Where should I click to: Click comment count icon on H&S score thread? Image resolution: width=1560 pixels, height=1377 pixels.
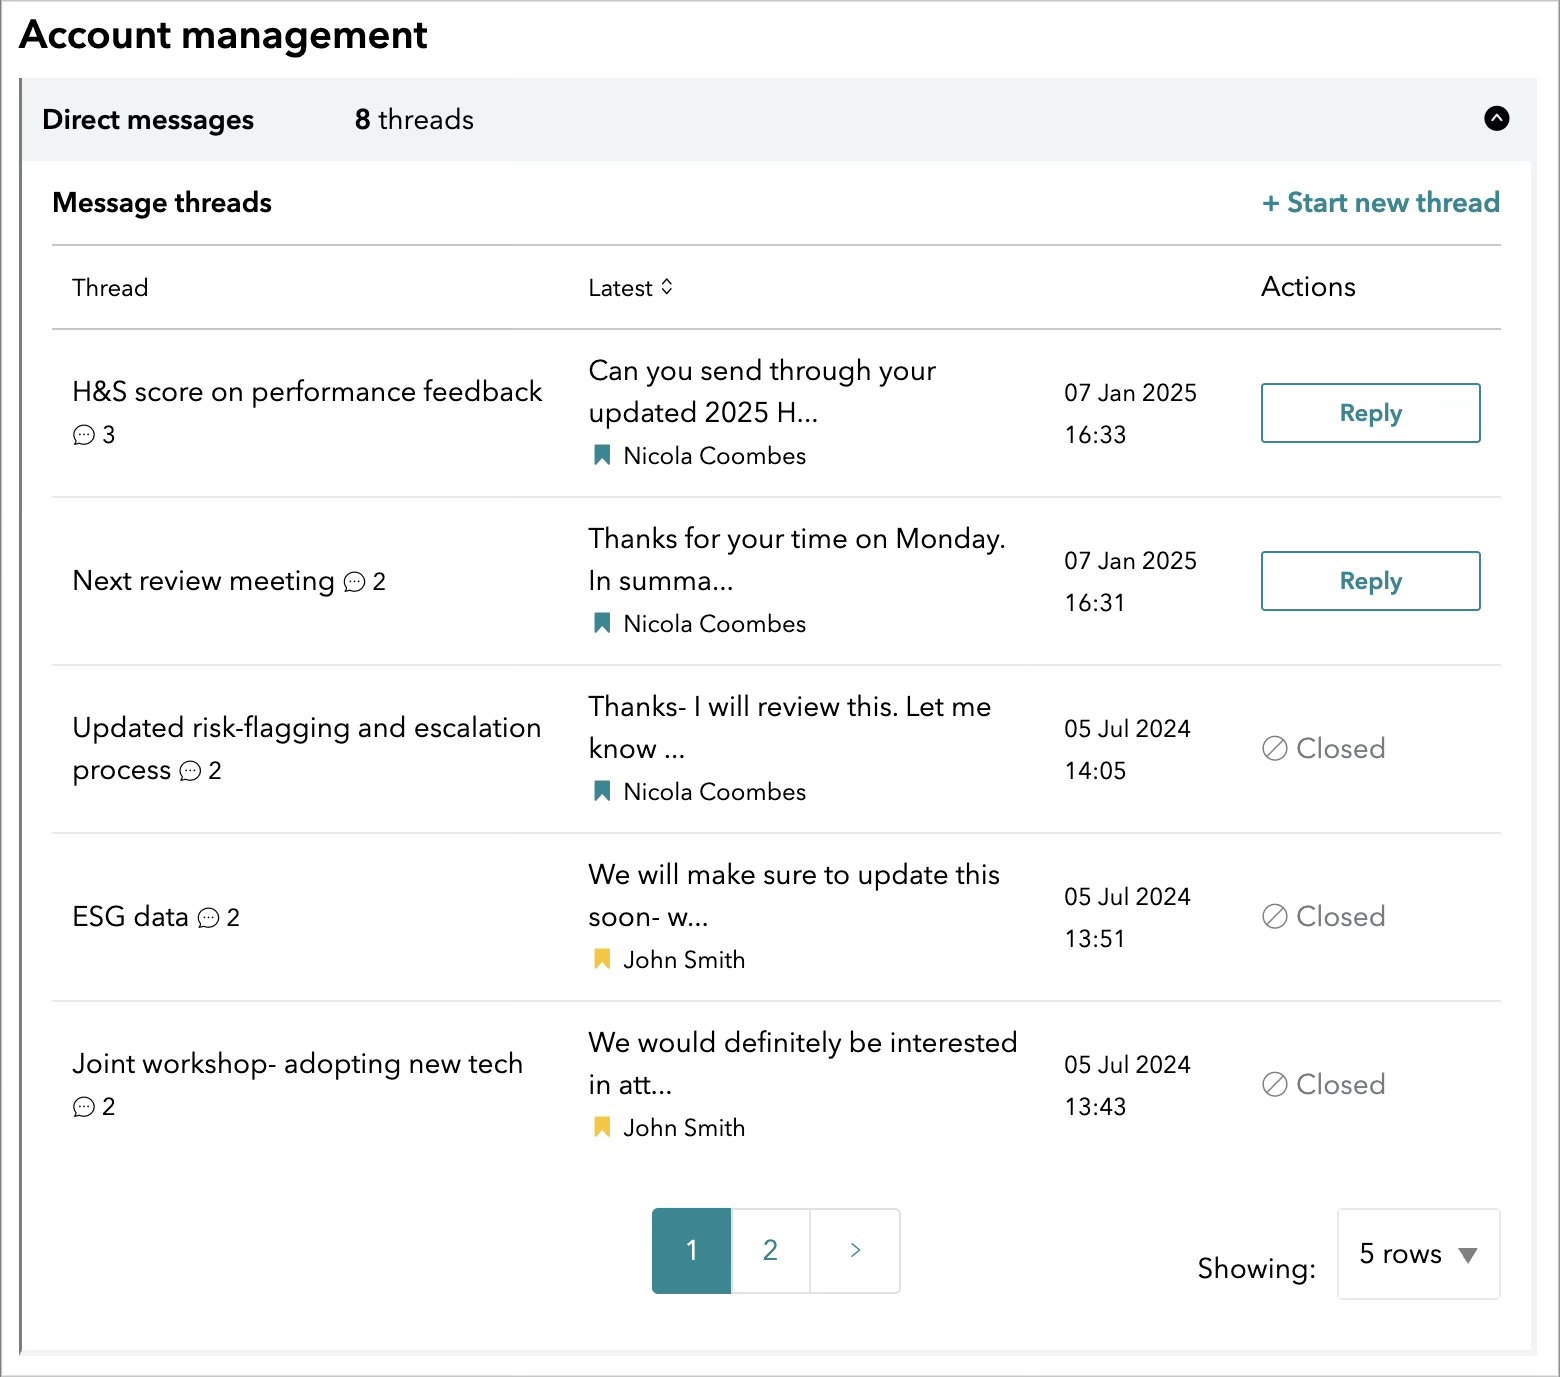tap(84, 435)
